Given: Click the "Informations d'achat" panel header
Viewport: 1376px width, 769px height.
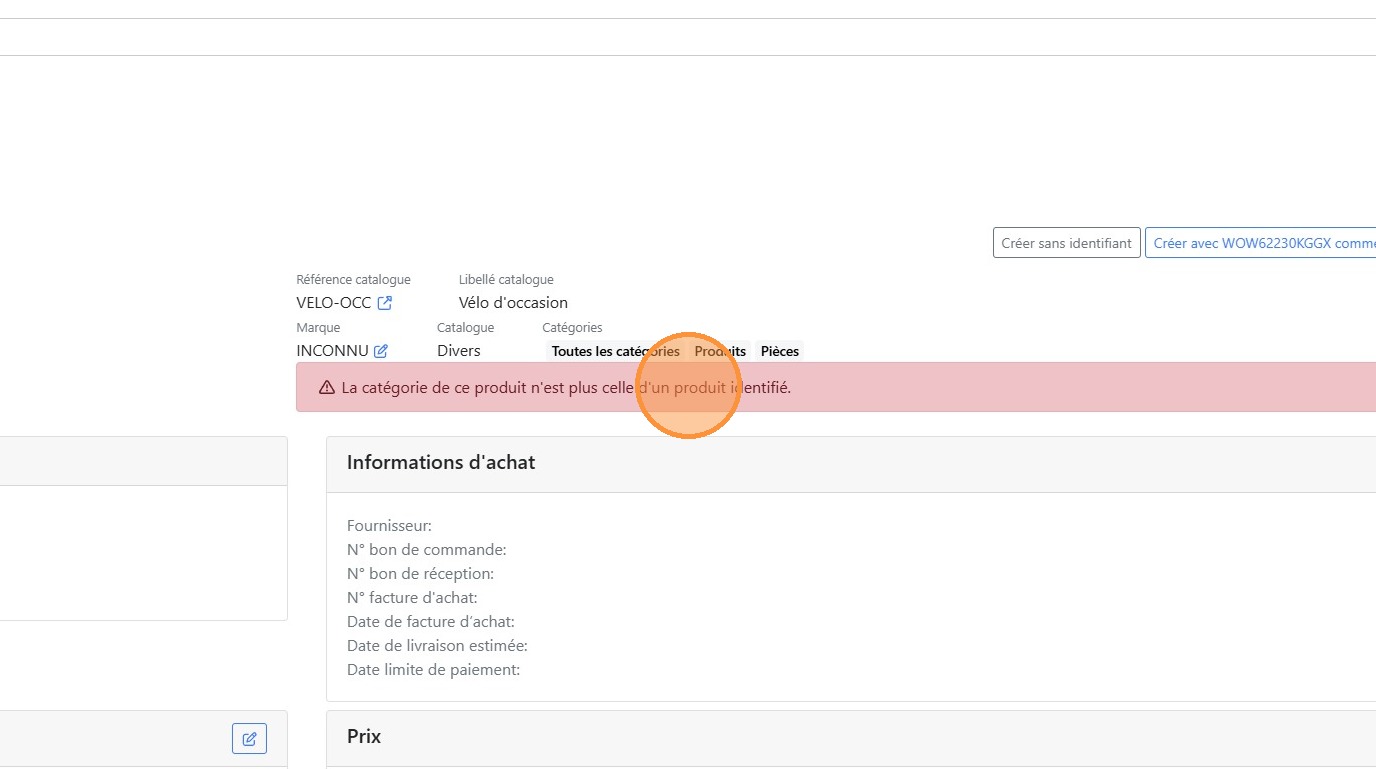Looking at the screenshot, I should 441,463.
